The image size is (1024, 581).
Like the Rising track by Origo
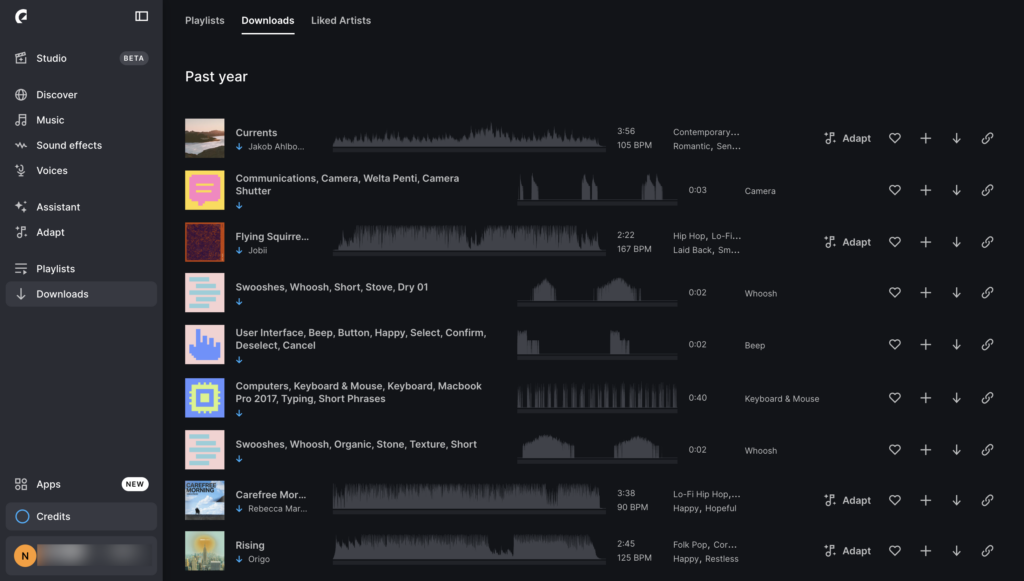click(x=895, y=551)
